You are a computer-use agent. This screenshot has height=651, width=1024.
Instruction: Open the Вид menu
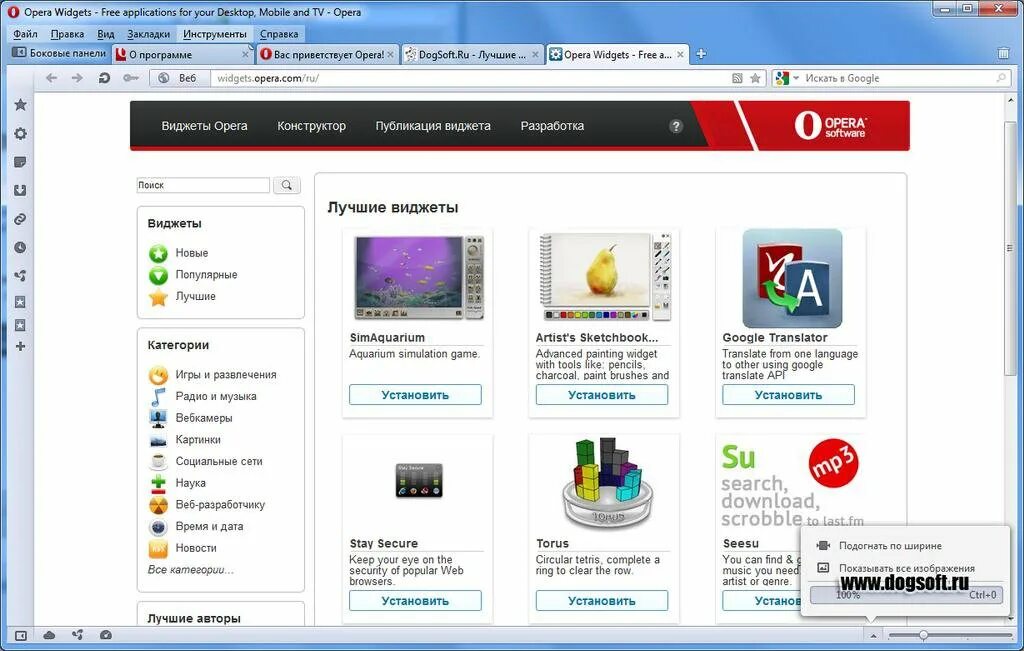(x=106, y=34)
